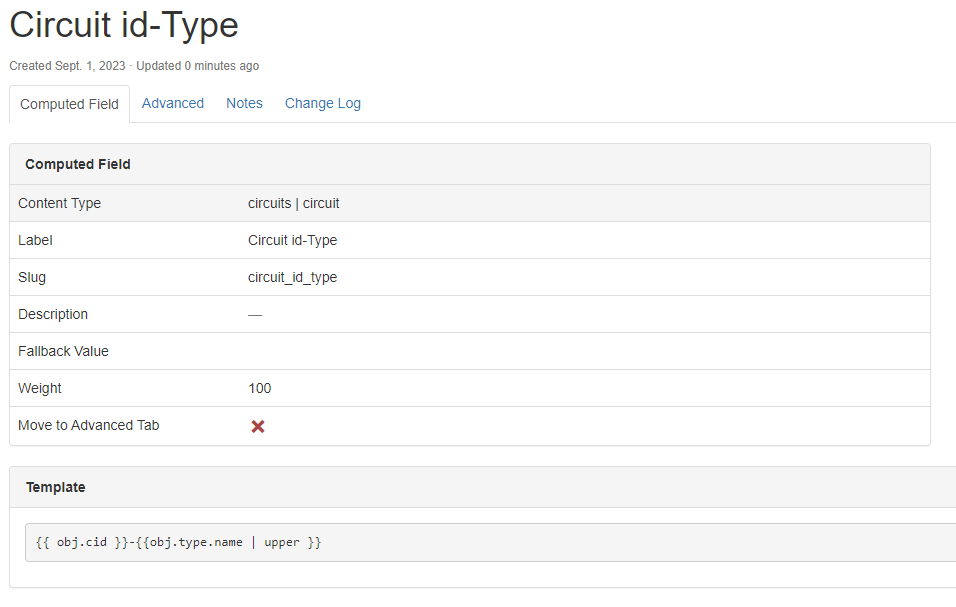Click the content type value circuits | circuit

pyautogui.click(x=293, y=203)
